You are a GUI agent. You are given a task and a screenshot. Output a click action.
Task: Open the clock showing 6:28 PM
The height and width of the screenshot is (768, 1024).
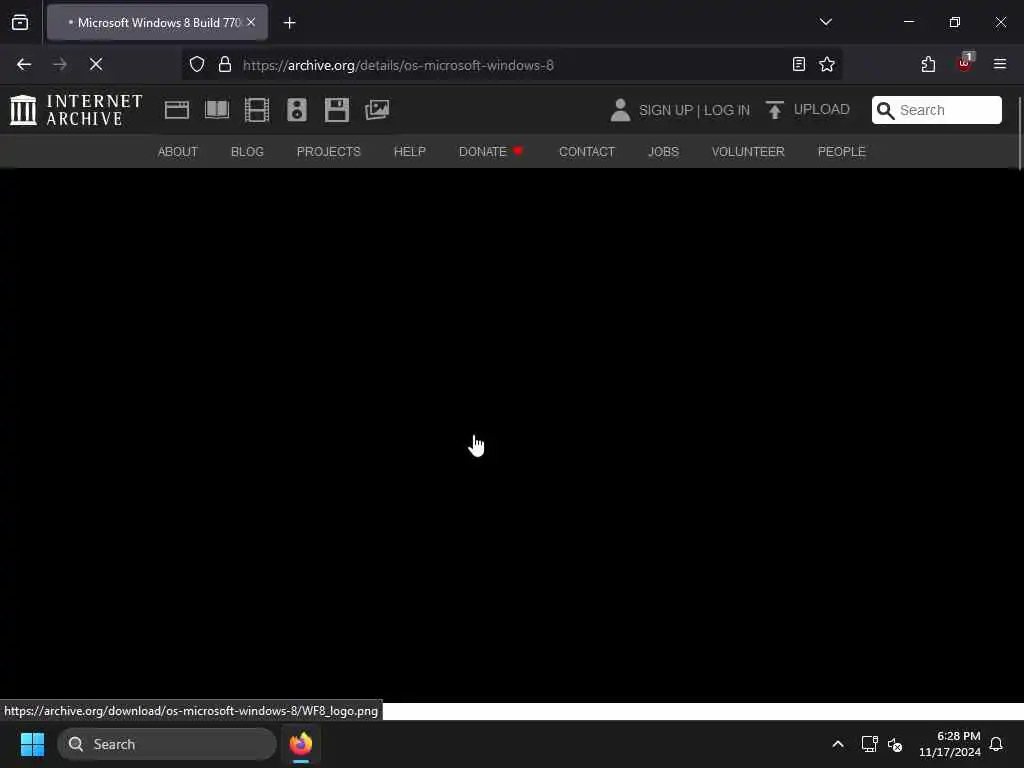950,744
